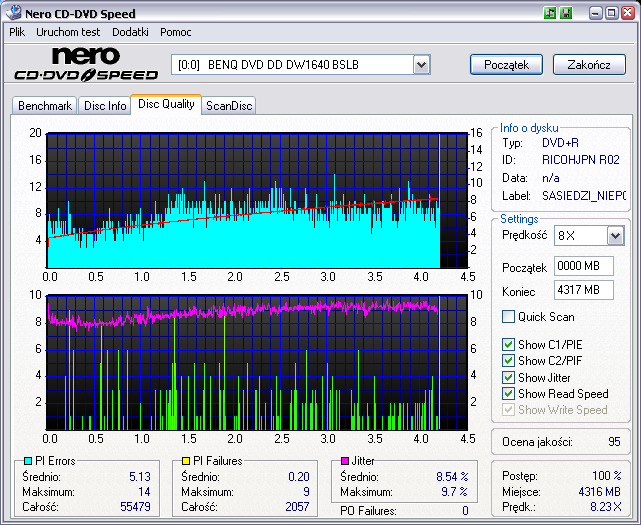Toggle Show C1/PIE checkbox

pos(508,344)
